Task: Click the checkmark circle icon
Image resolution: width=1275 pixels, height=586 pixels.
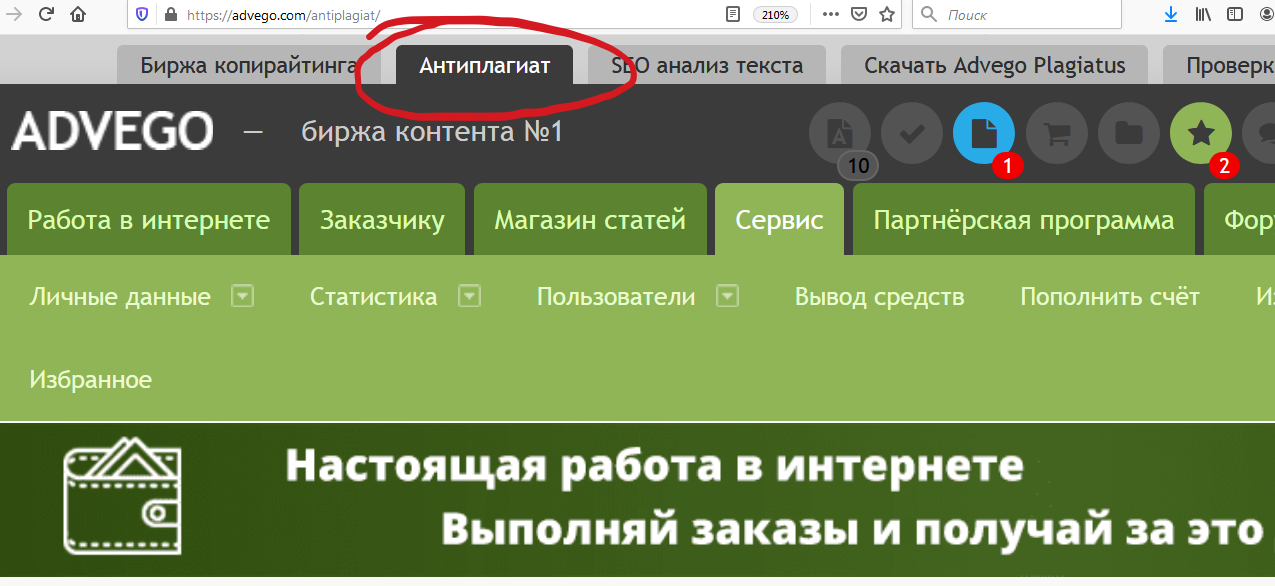Action: [x=911, y=134]
